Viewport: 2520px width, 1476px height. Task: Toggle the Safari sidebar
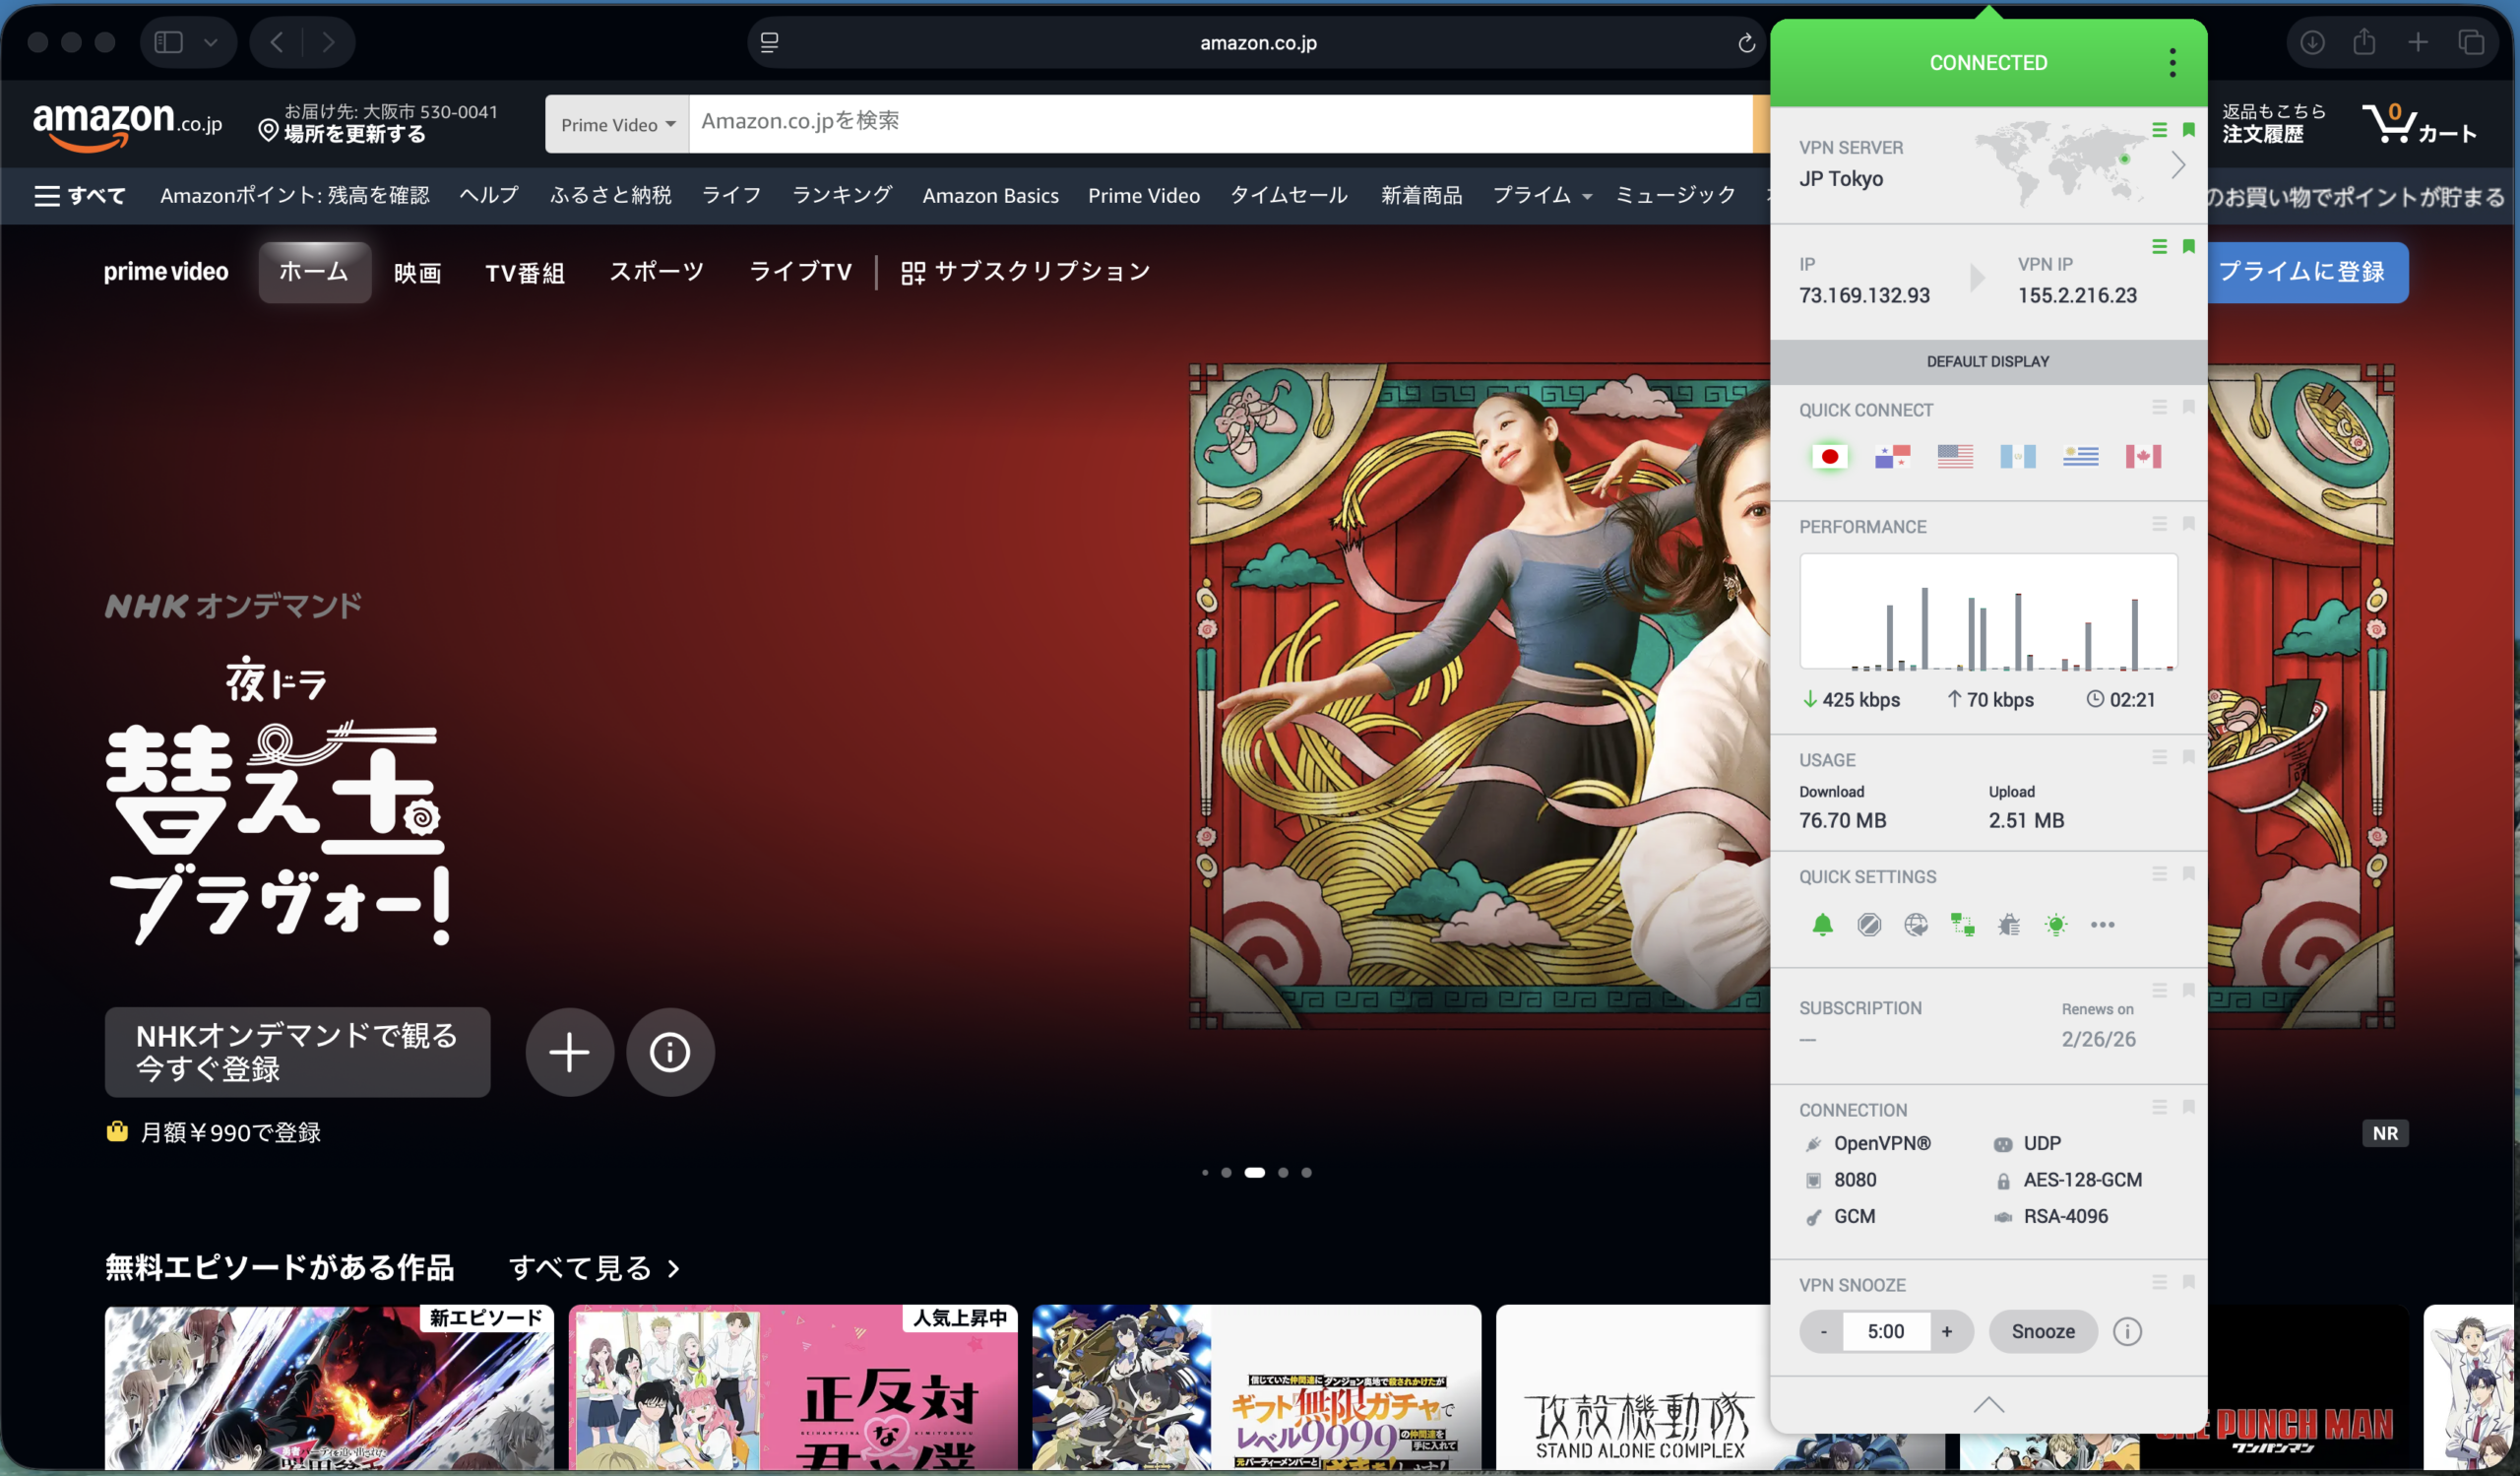point(168,42)
